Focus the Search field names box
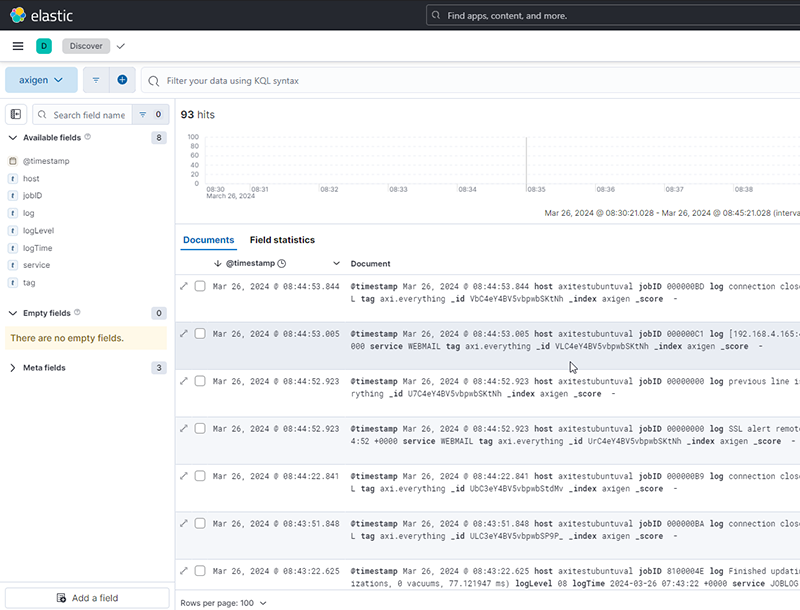 point(82,115)
